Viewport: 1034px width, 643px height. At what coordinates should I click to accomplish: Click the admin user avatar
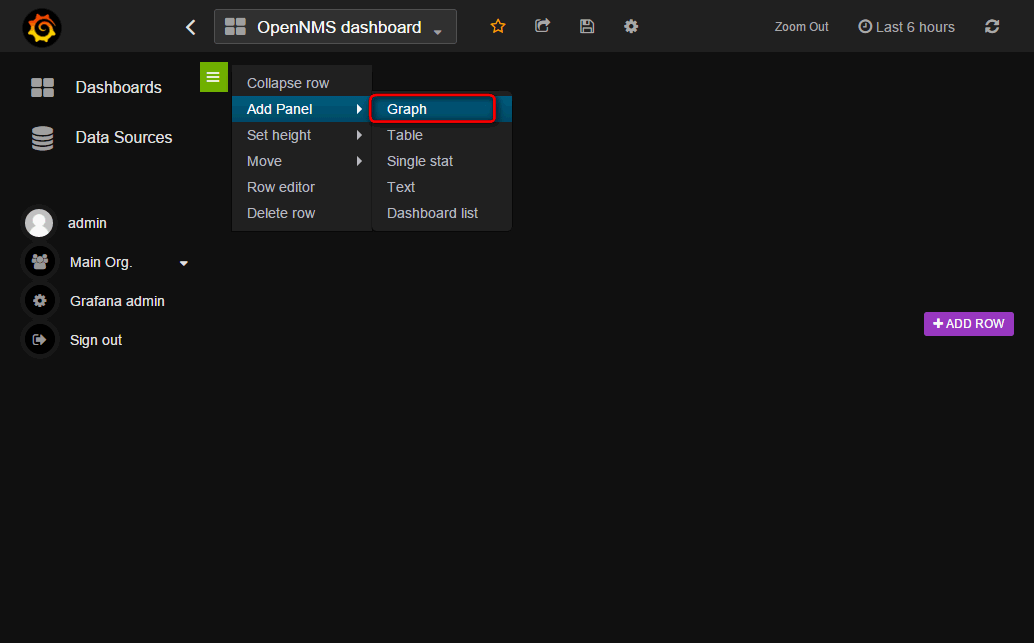pyautogui.click(x=39, y=223)
